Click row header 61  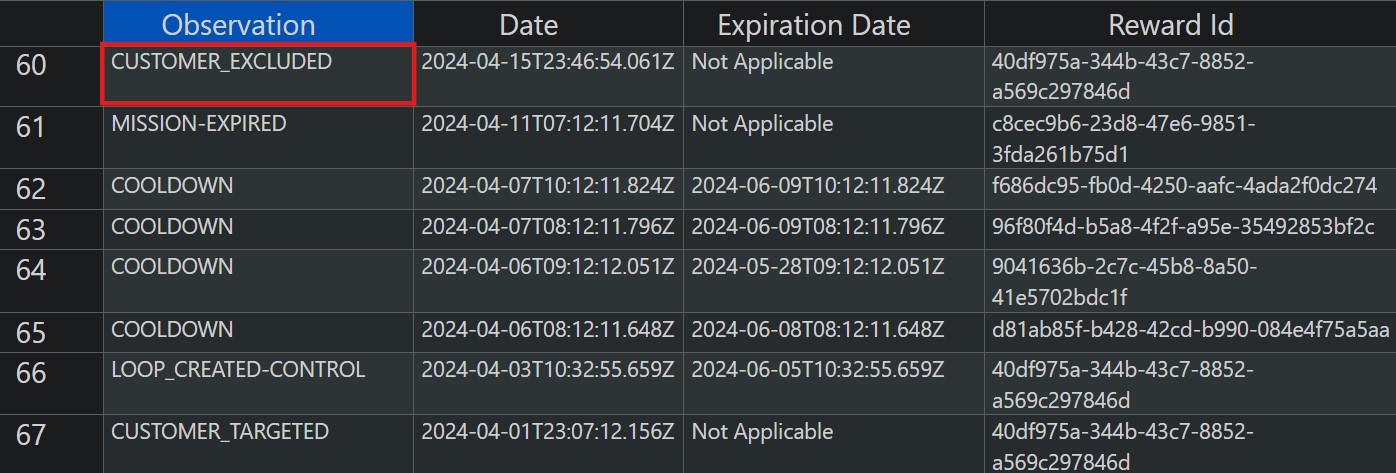pos(32,128)
